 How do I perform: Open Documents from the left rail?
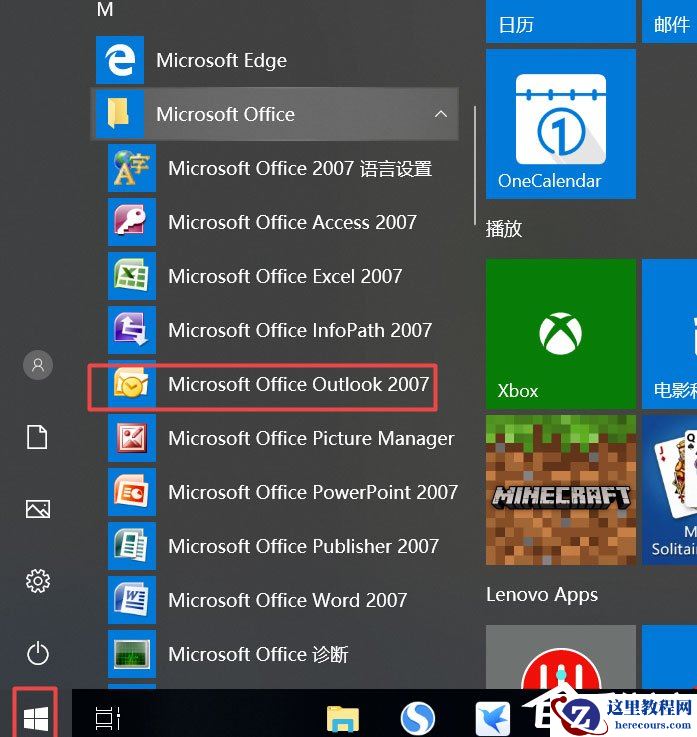(37, 437)
